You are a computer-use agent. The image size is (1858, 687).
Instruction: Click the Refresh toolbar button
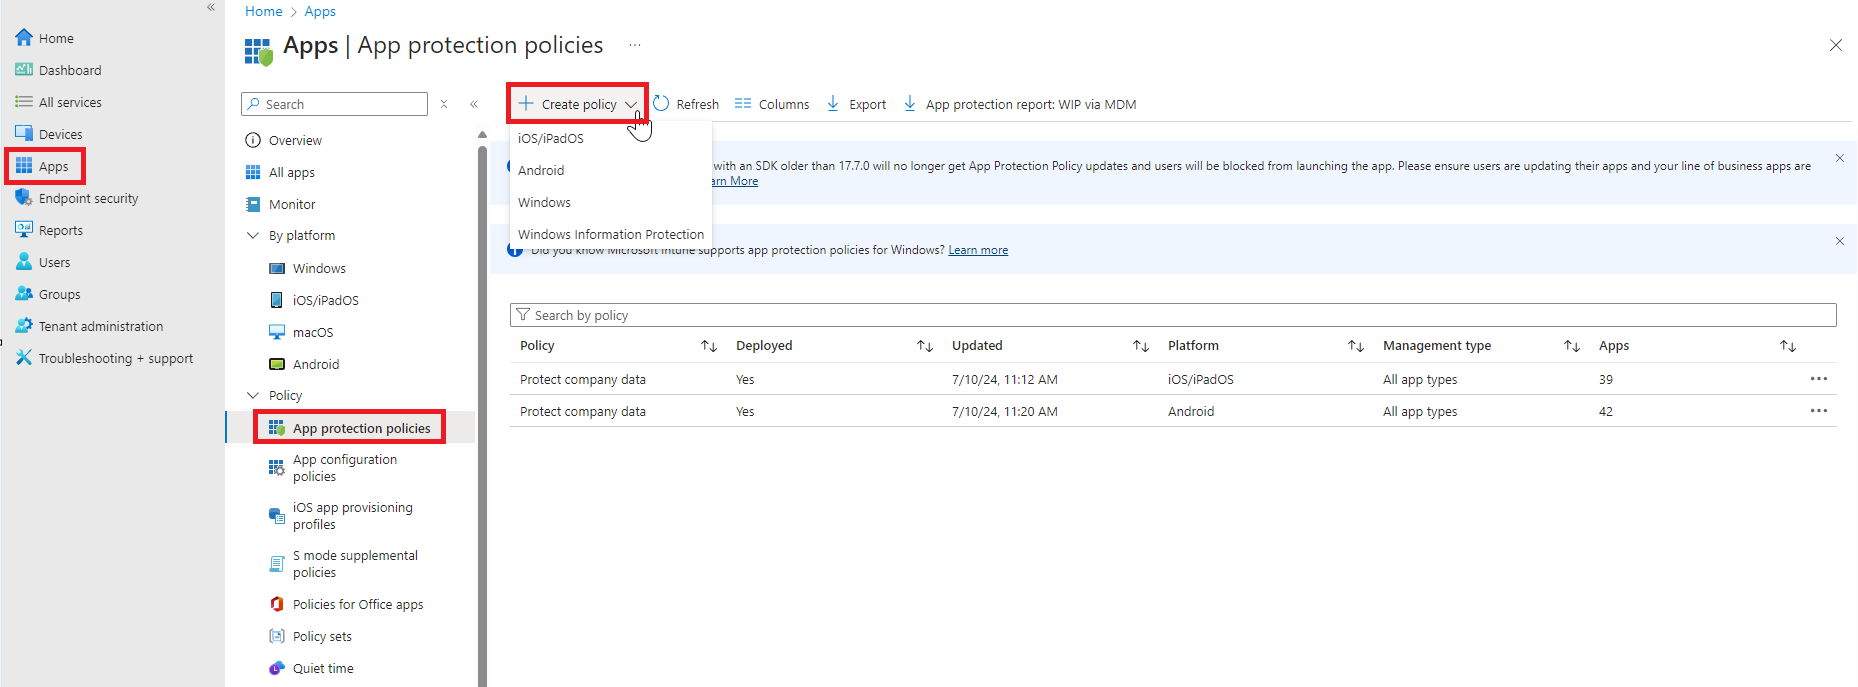point(686,104)
